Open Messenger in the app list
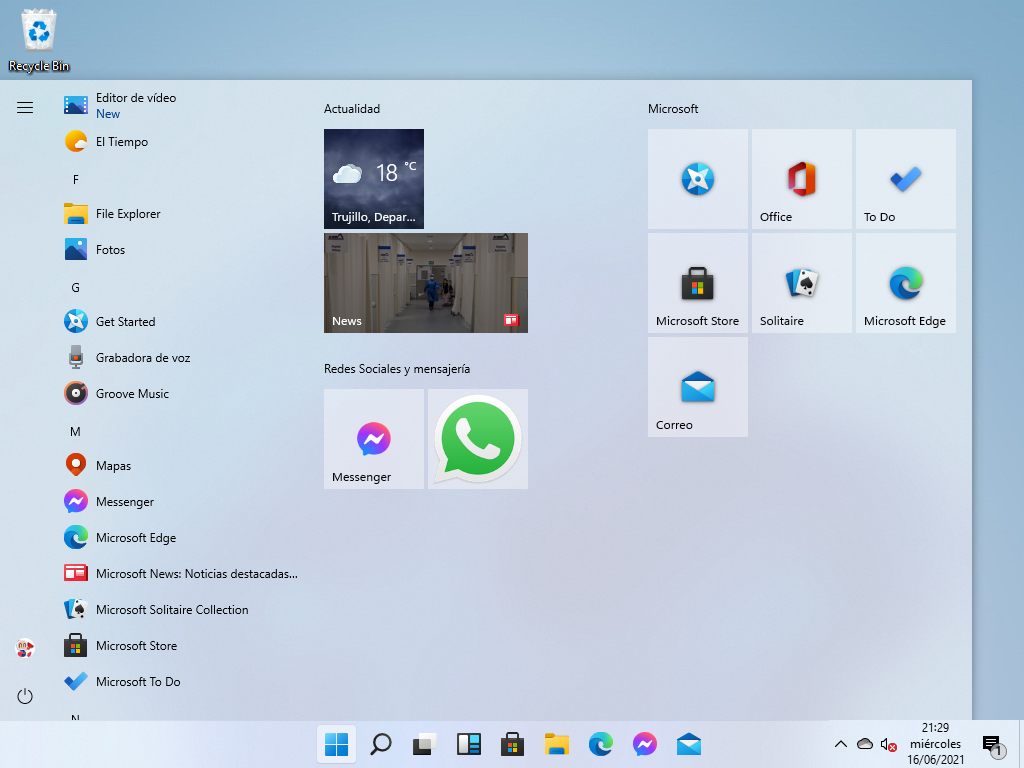 tap(181, 502)
